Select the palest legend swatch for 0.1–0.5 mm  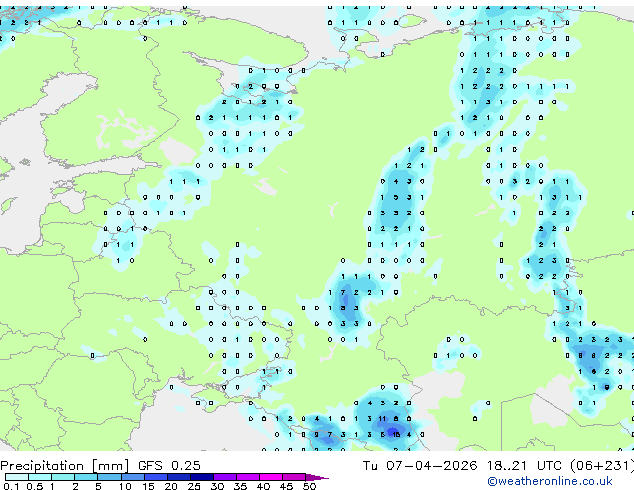17,477
